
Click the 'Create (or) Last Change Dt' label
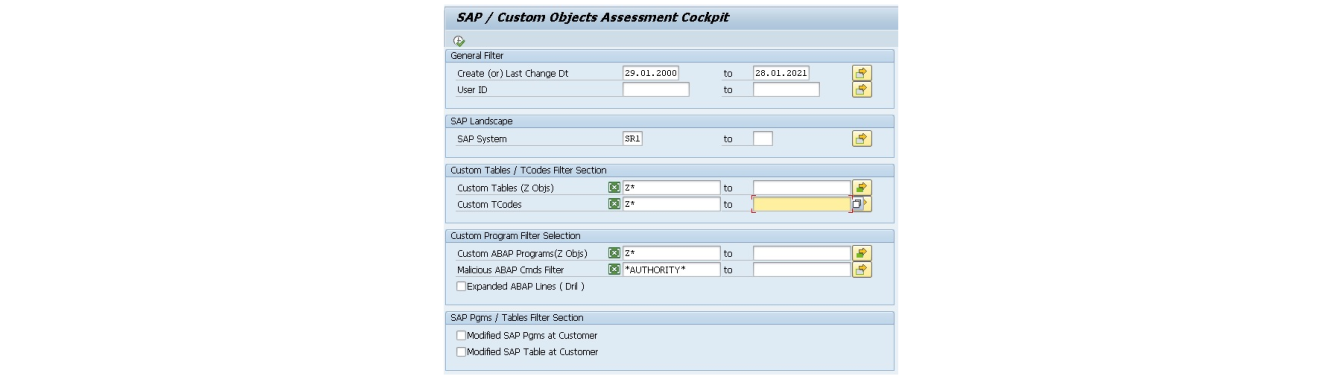click(512, 73)
